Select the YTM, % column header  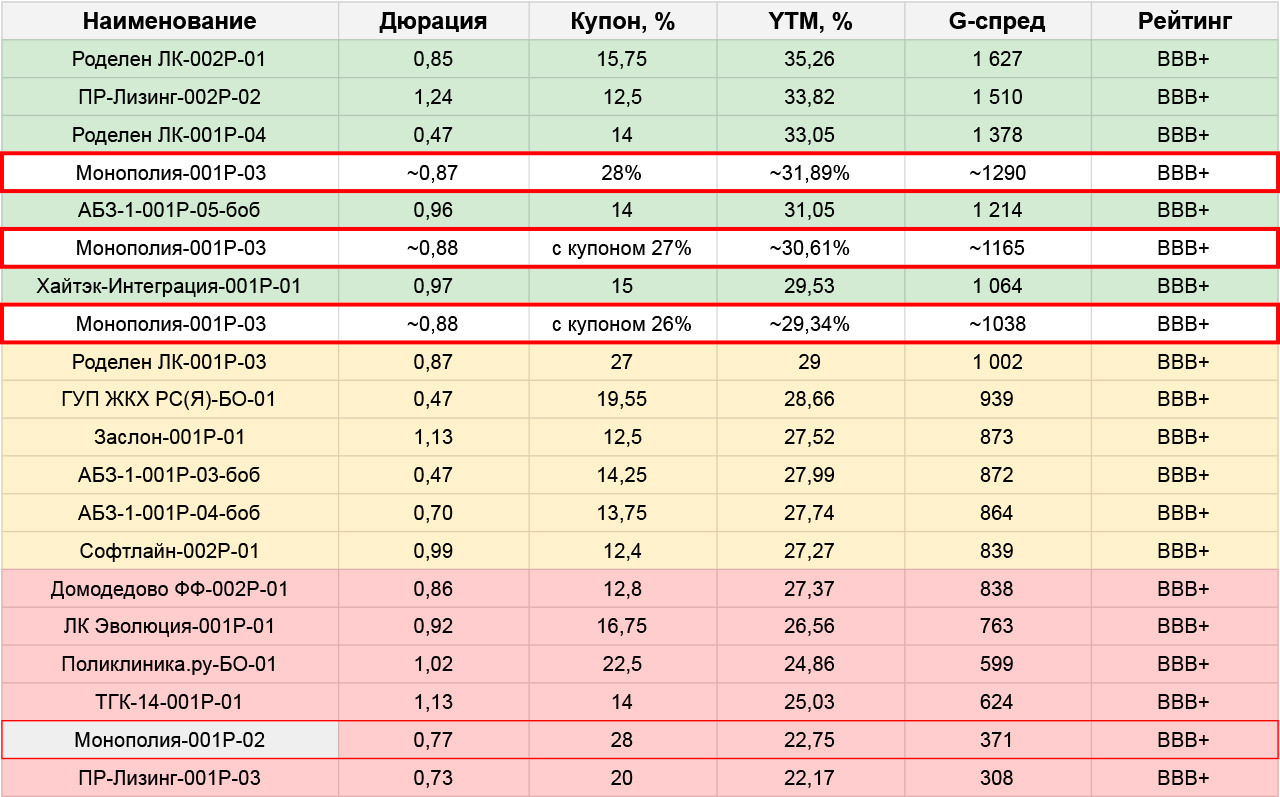coord(810,21)
